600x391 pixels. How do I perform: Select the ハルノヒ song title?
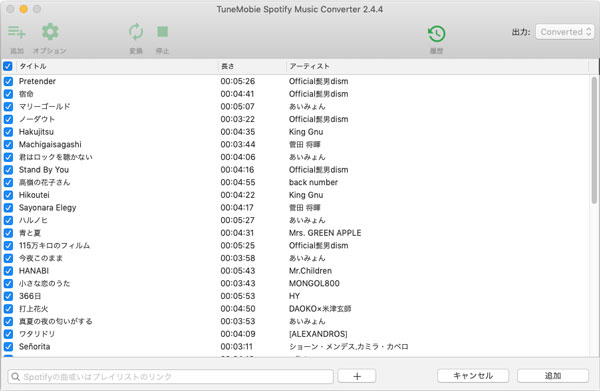point(33,220)
